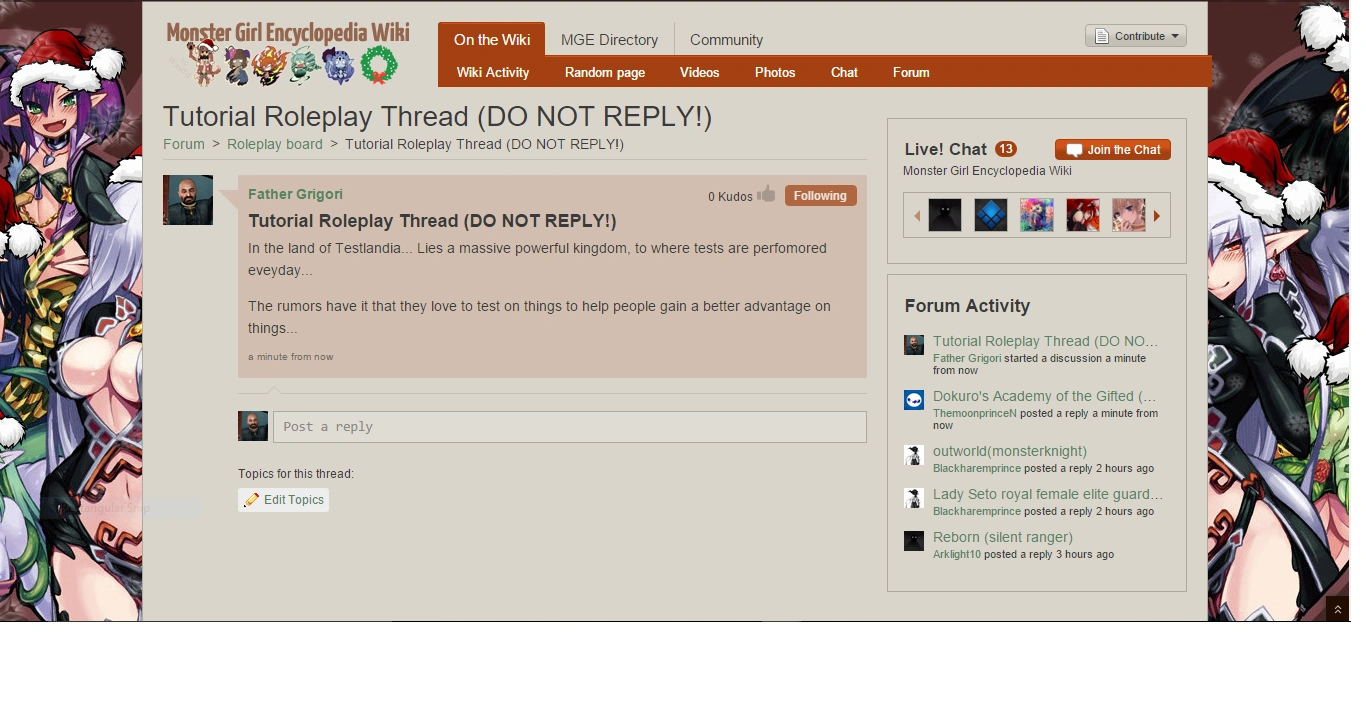Click avatar beside Tutorial Roleplay Thread activity

pos(914,345)
